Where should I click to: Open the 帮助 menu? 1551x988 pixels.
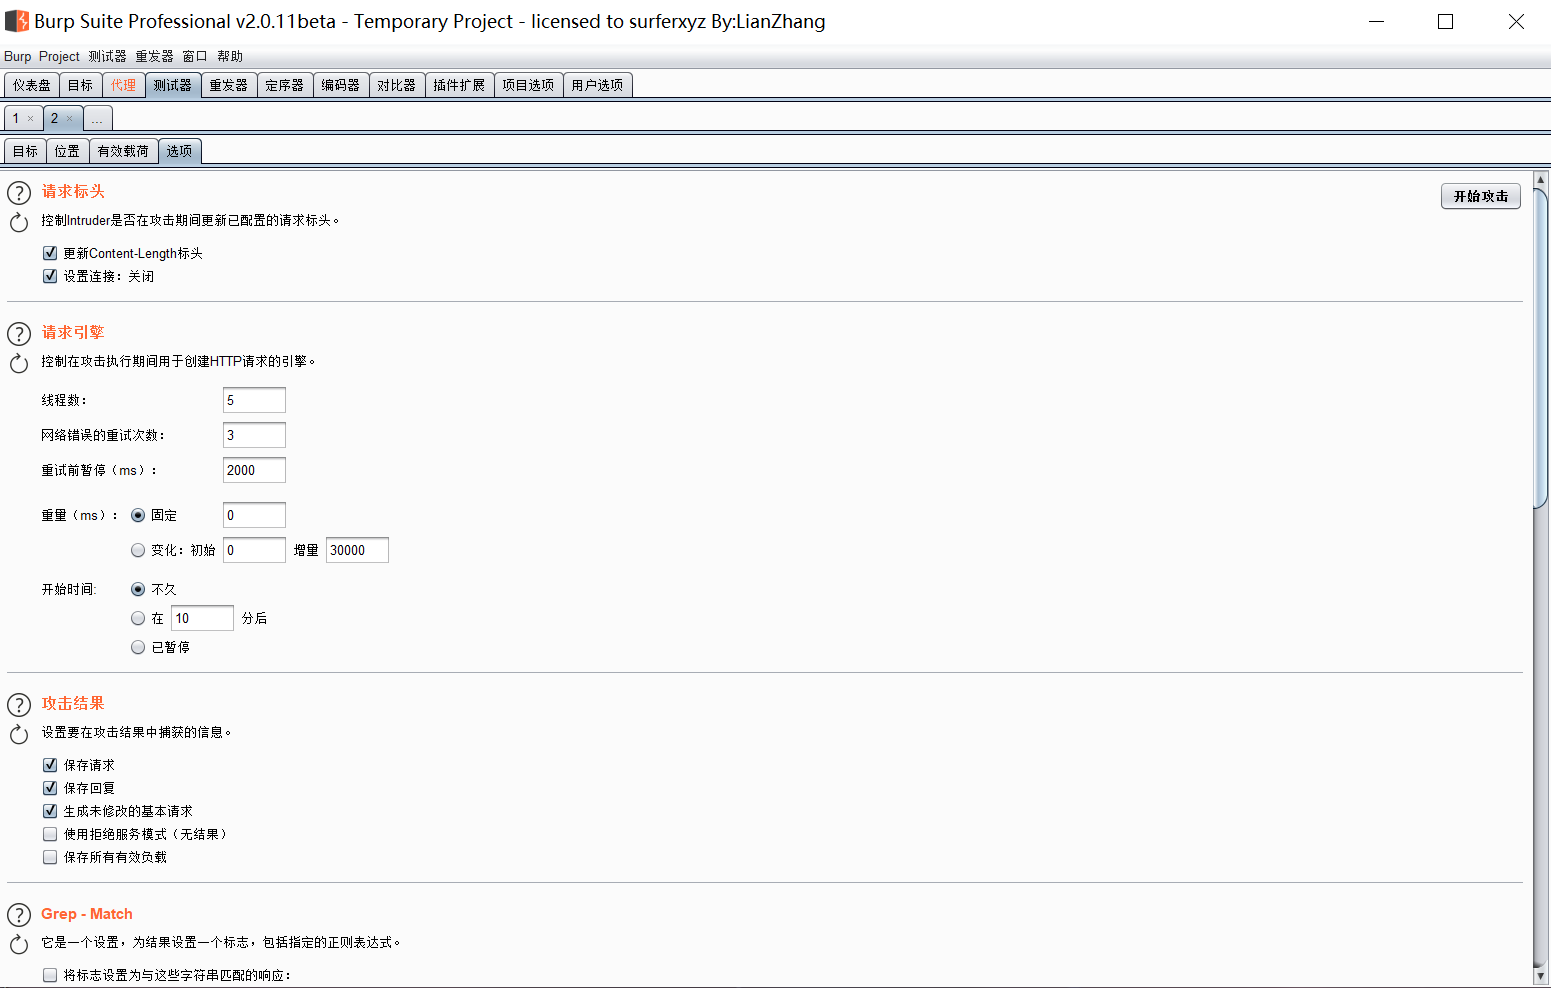pyautogui.click(x=230, y=56)
